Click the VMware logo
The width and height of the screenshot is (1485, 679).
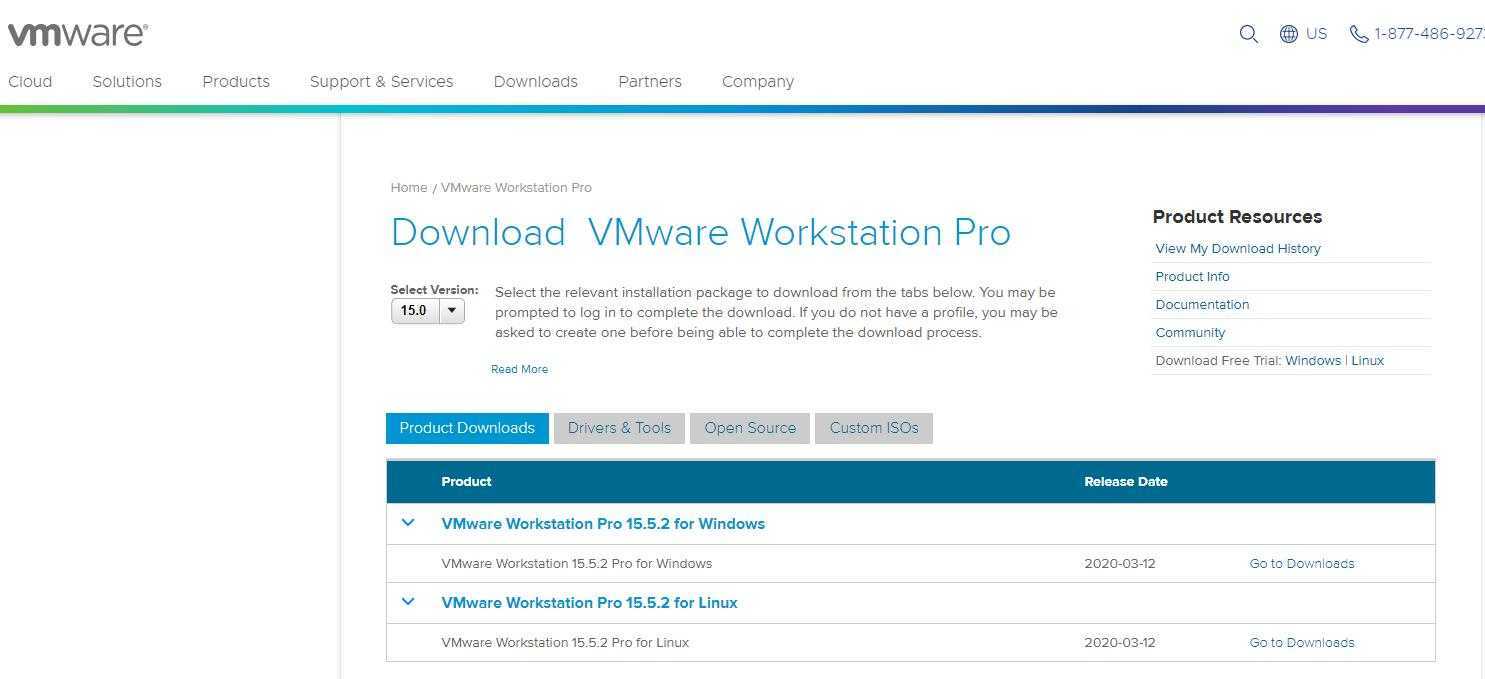pos(78,34)
